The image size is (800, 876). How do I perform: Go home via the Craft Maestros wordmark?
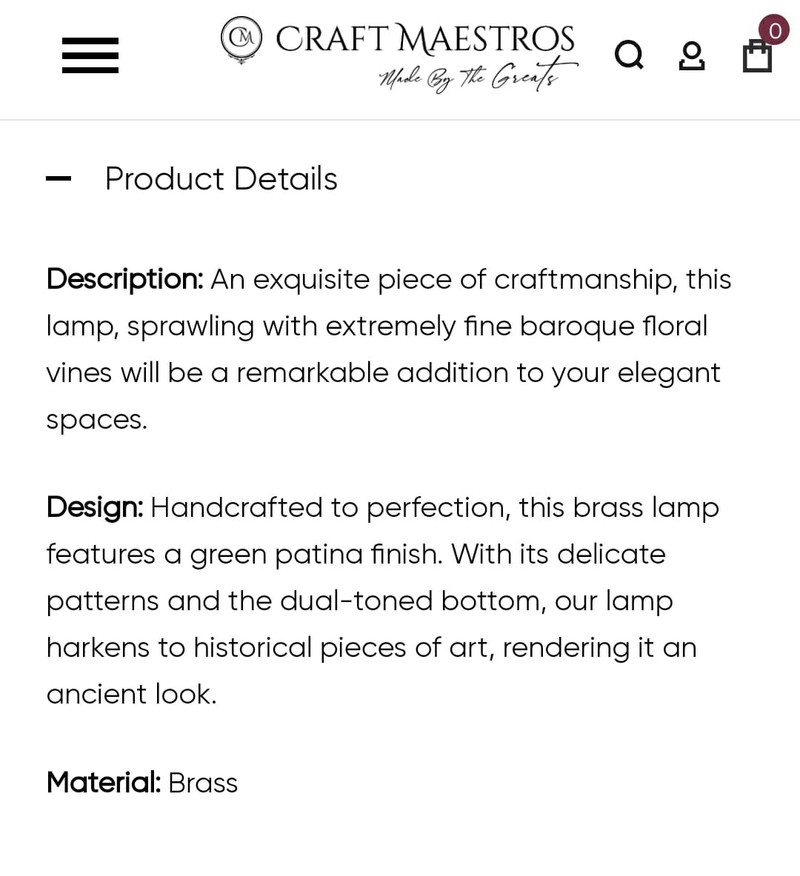pyautogui.click(x=425, y=39)
